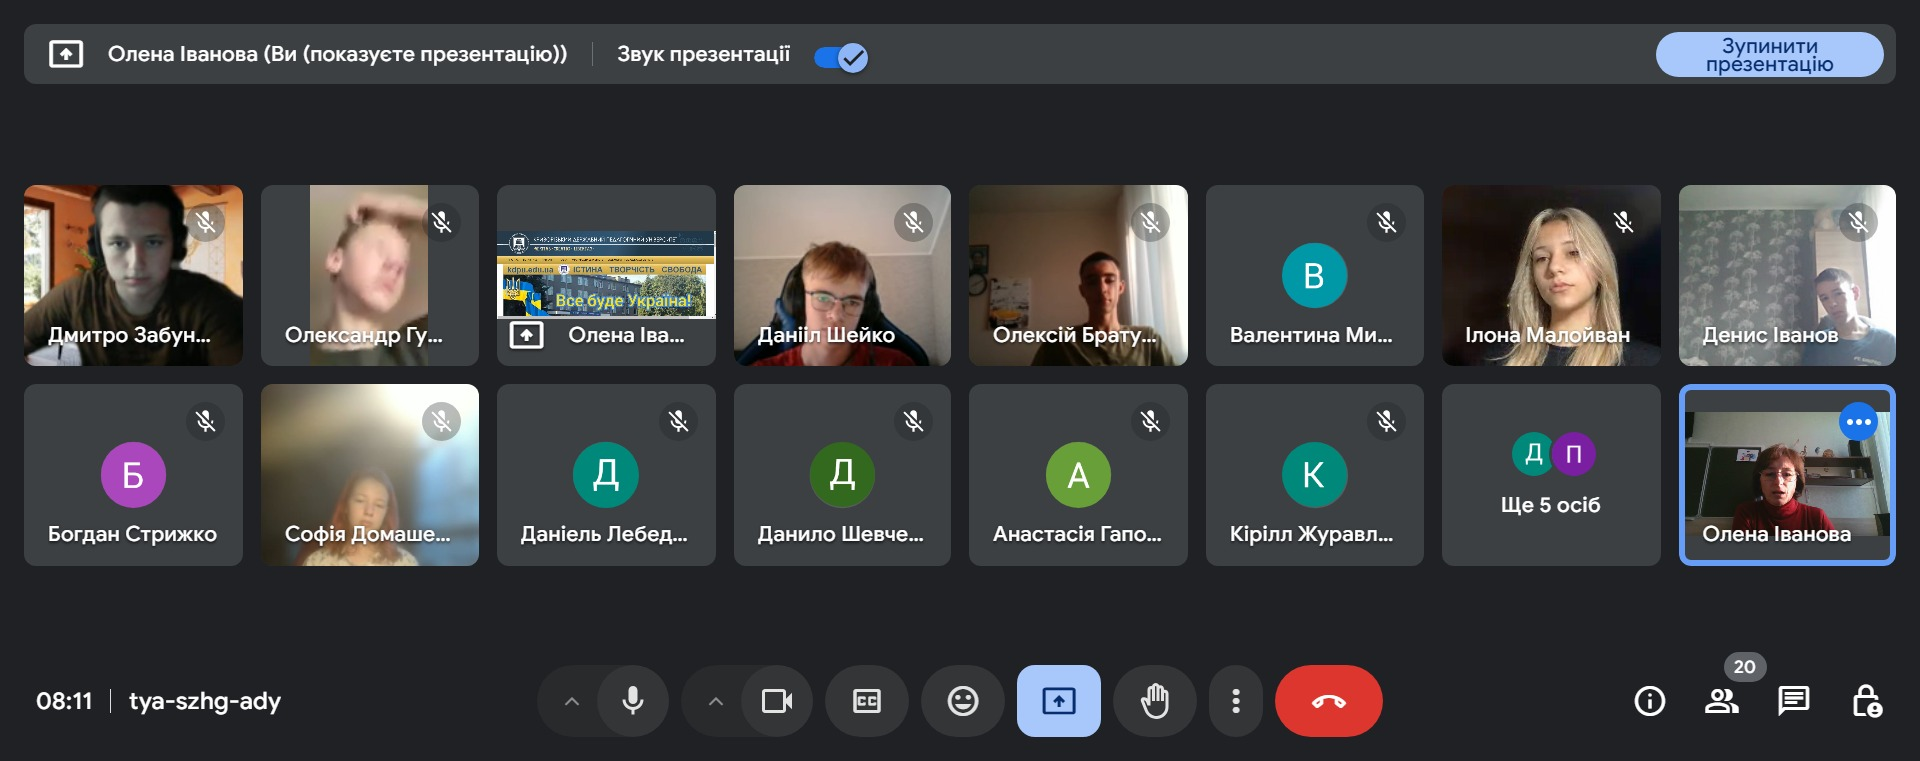Screen dimensions: 1920x761
Task: Click muted mic icon on Софія Домаше tile
Action: coord(441,421)
